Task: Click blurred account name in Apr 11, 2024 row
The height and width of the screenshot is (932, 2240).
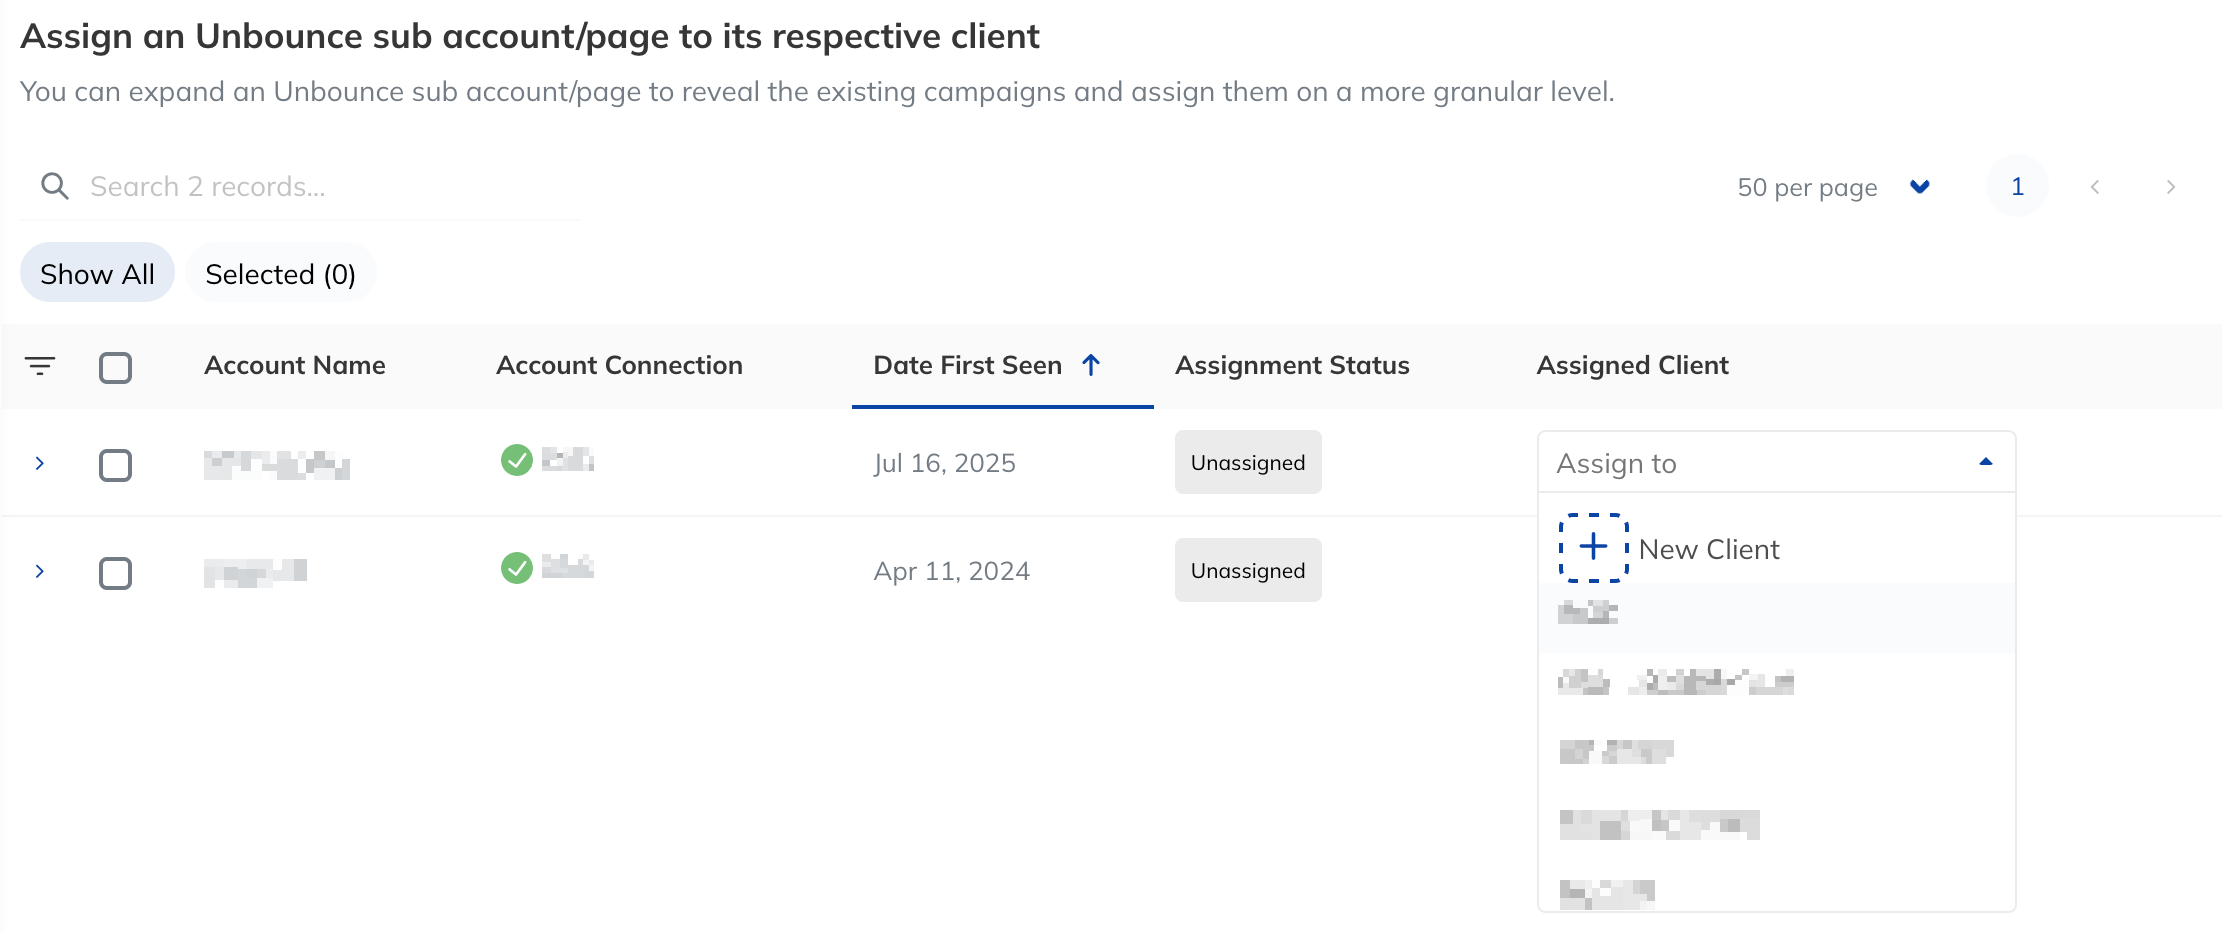Action: tap(255, 573)
